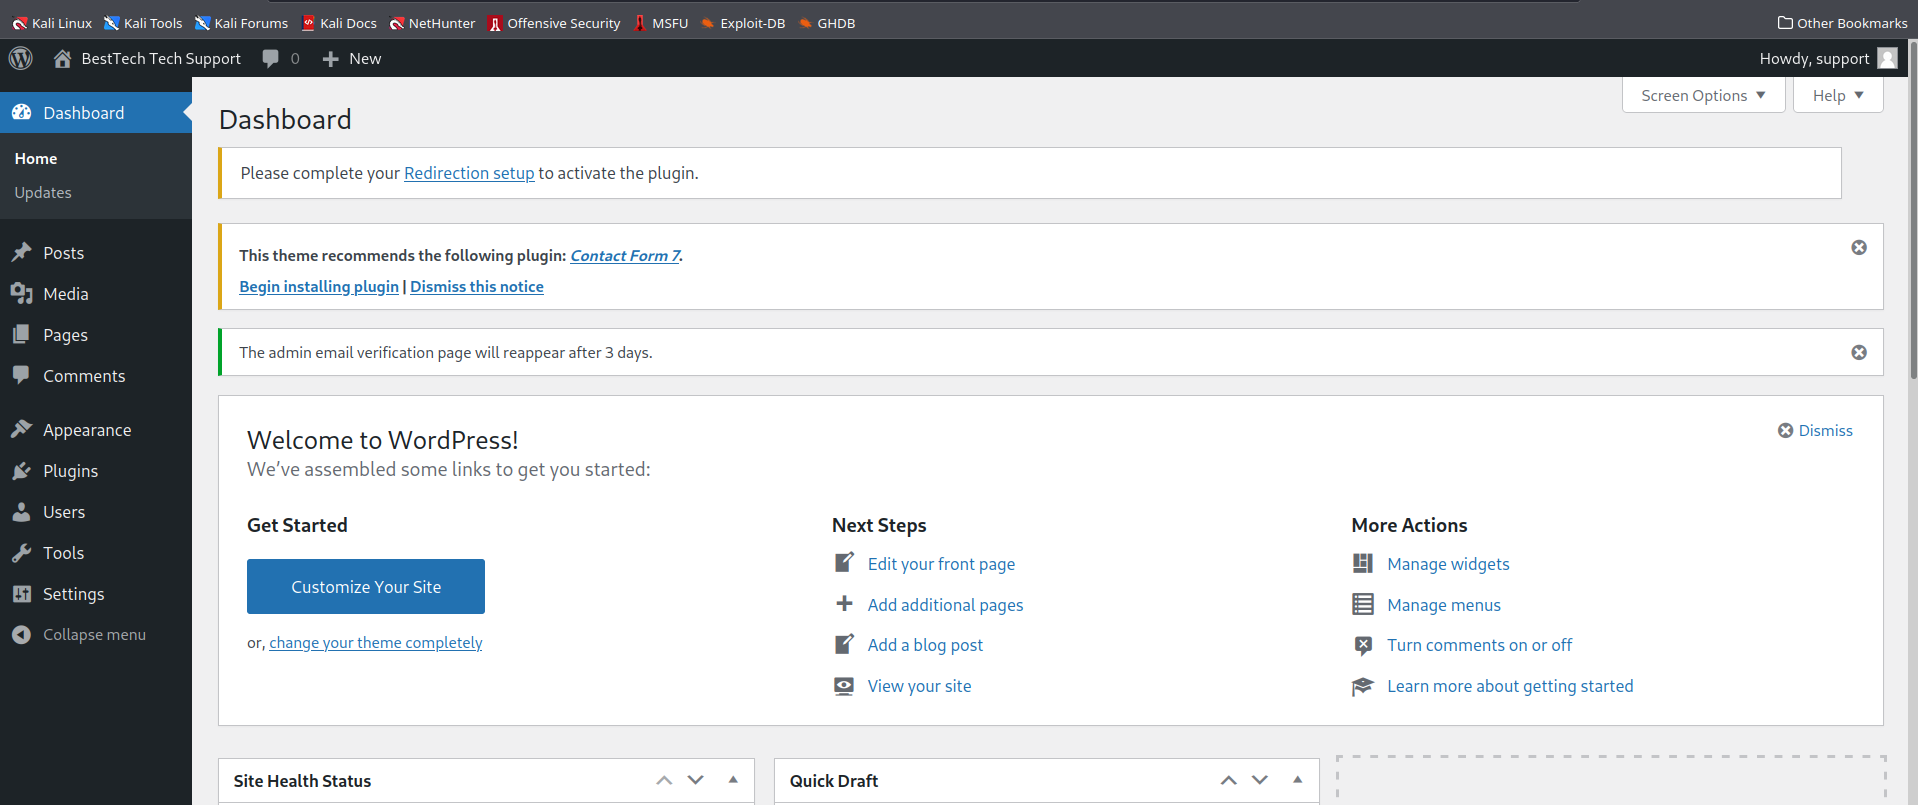
Task: Select Home in the Dashboard submenu
Action: [x=36, y=158]
